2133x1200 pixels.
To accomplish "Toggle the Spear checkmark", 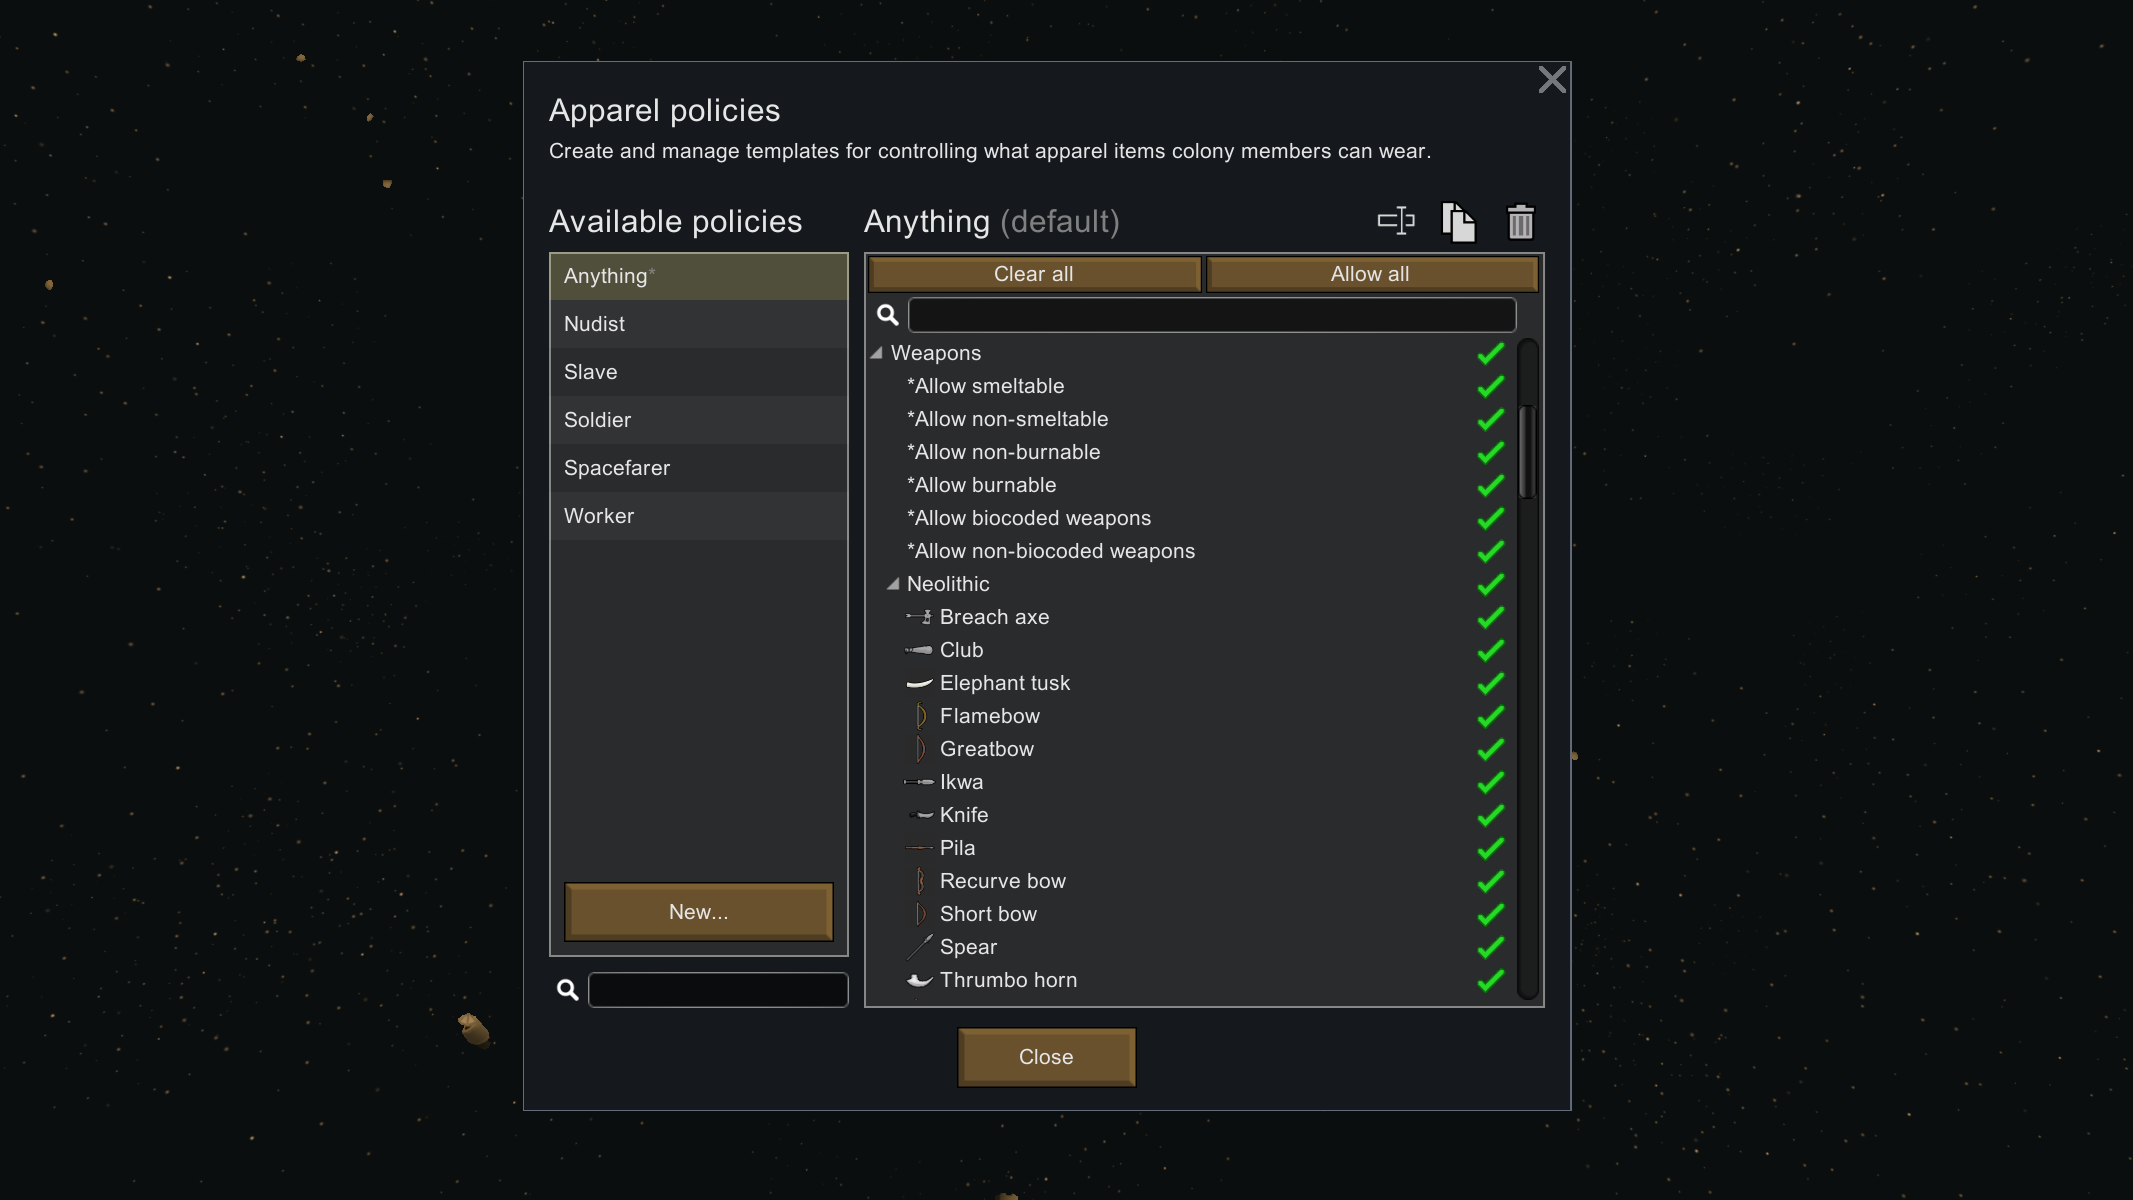I will 1490,947.
